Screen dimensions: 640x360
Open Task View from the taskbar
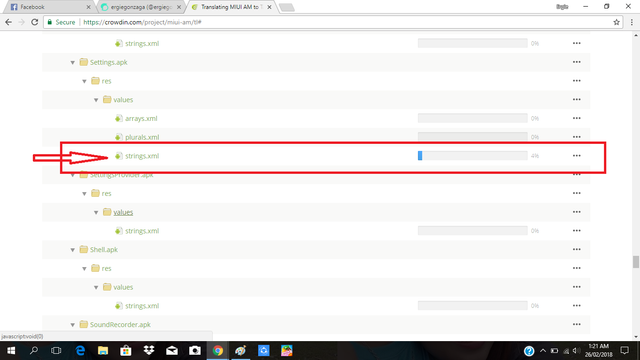tap(56, 351)
